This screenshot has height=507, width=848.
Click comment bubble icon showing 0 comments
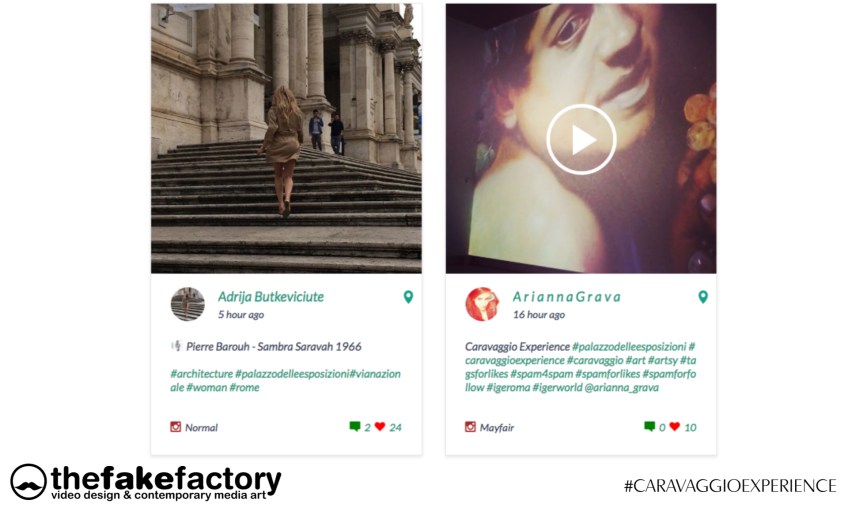[650, 426]
